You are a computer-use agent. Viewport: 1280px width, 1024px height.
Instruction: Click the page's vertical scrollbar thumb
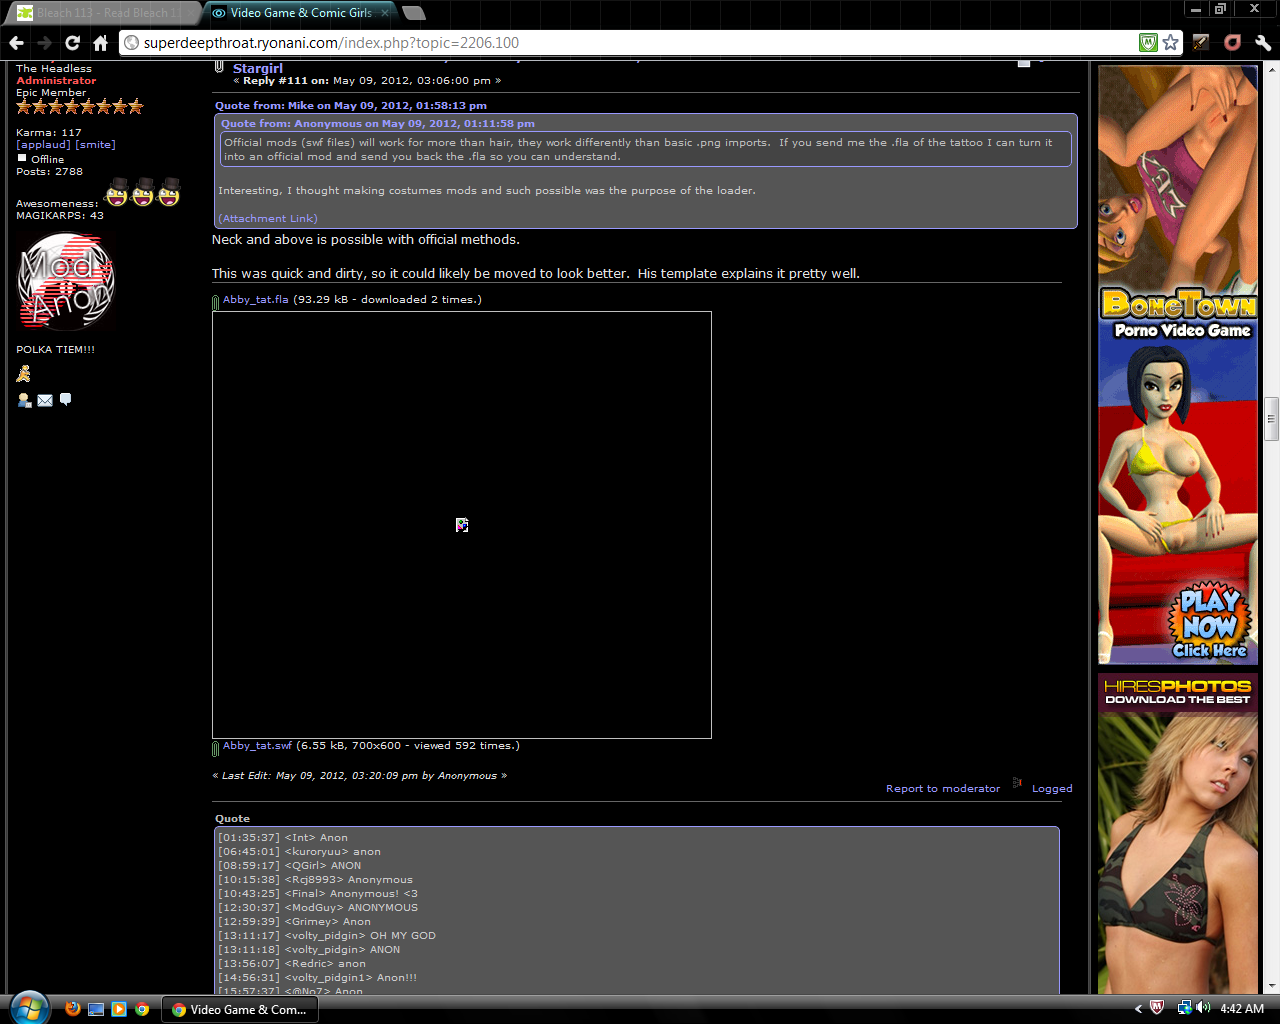point(1271,418)
